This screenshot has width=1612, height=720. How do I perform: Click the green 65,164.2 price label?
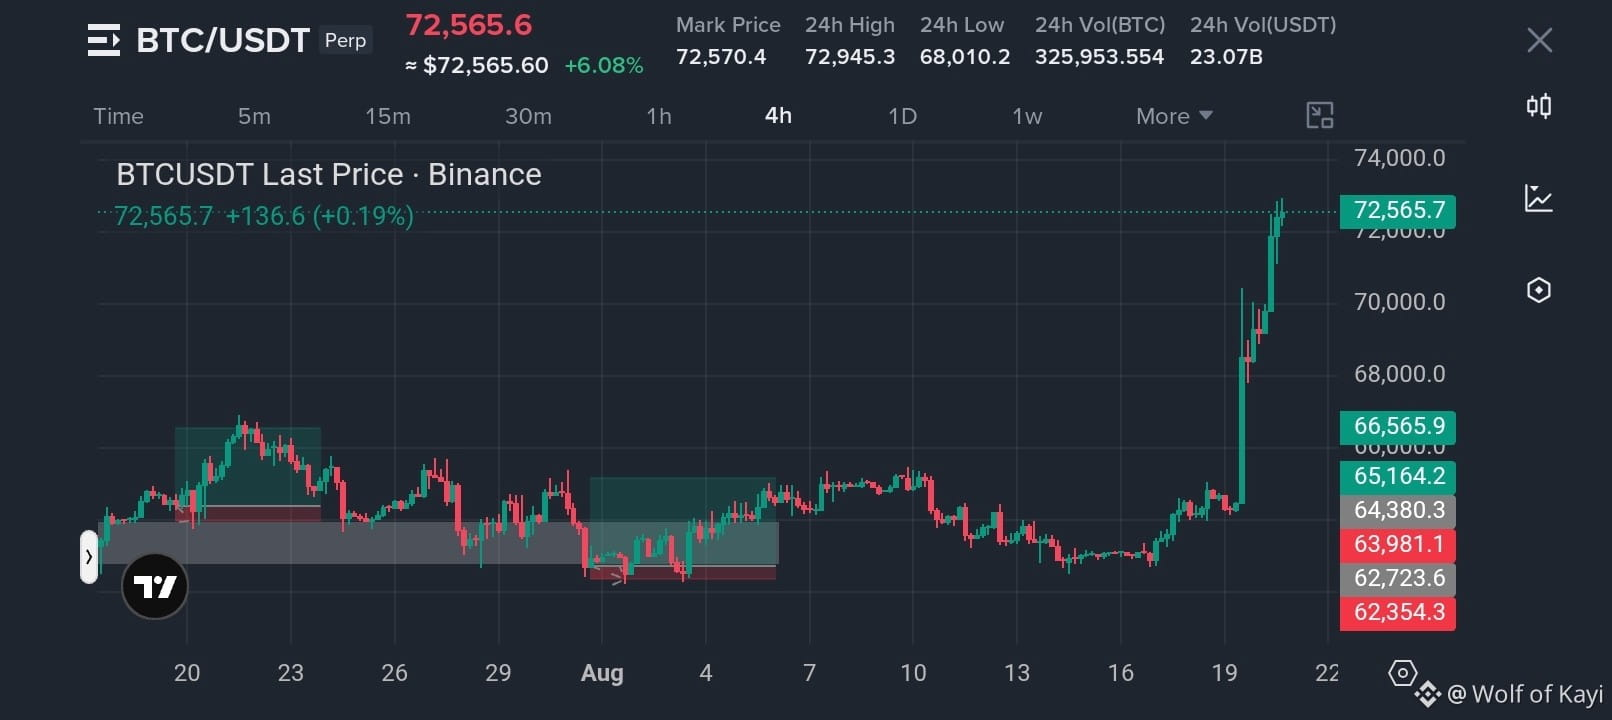click(x=1398, y=476)
